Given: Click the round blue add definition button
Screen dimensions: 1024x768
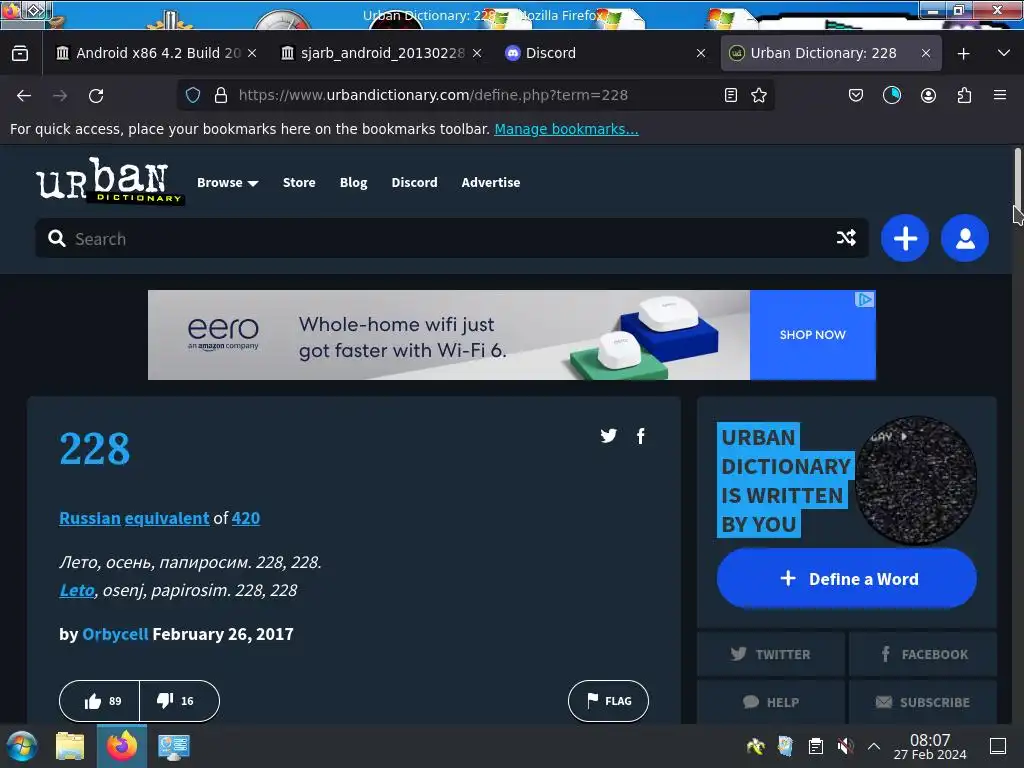Looking at the screenshot, I should click(x=904, y=238).
